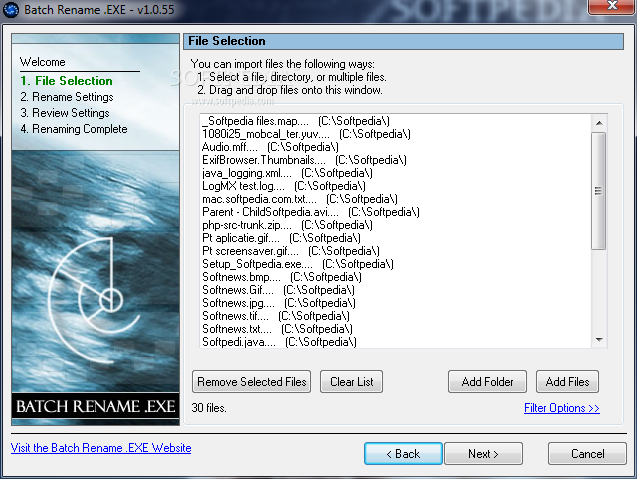Image resolution: width=637 pixels, height=479 pixels.
Task: Click the file list scroll down arrow
Action: (599, 340)
